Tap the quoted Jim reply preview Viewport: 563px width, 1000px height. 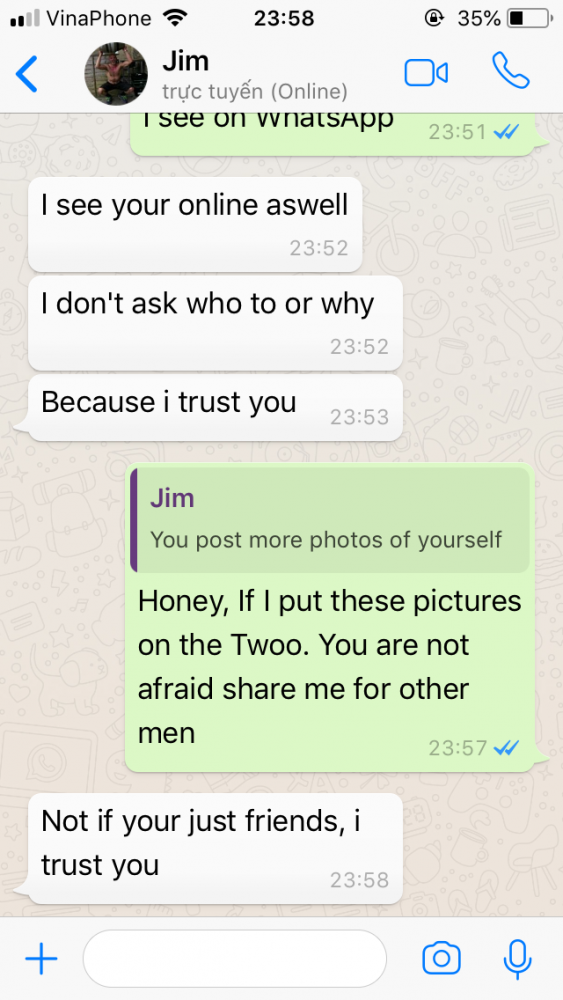[x=330, y=520]
